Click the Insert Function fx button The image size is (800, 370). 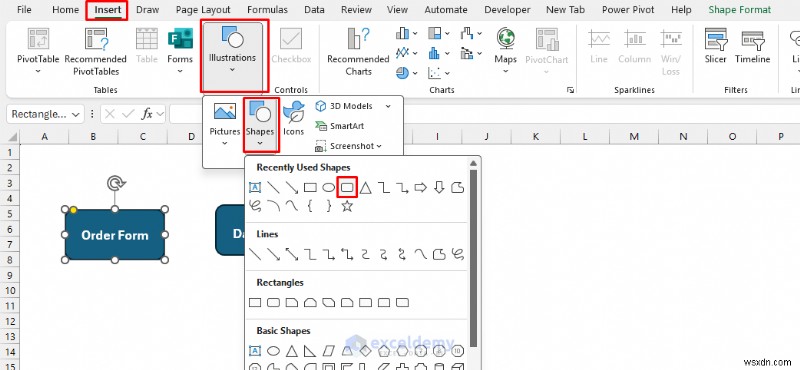point(147,114)
